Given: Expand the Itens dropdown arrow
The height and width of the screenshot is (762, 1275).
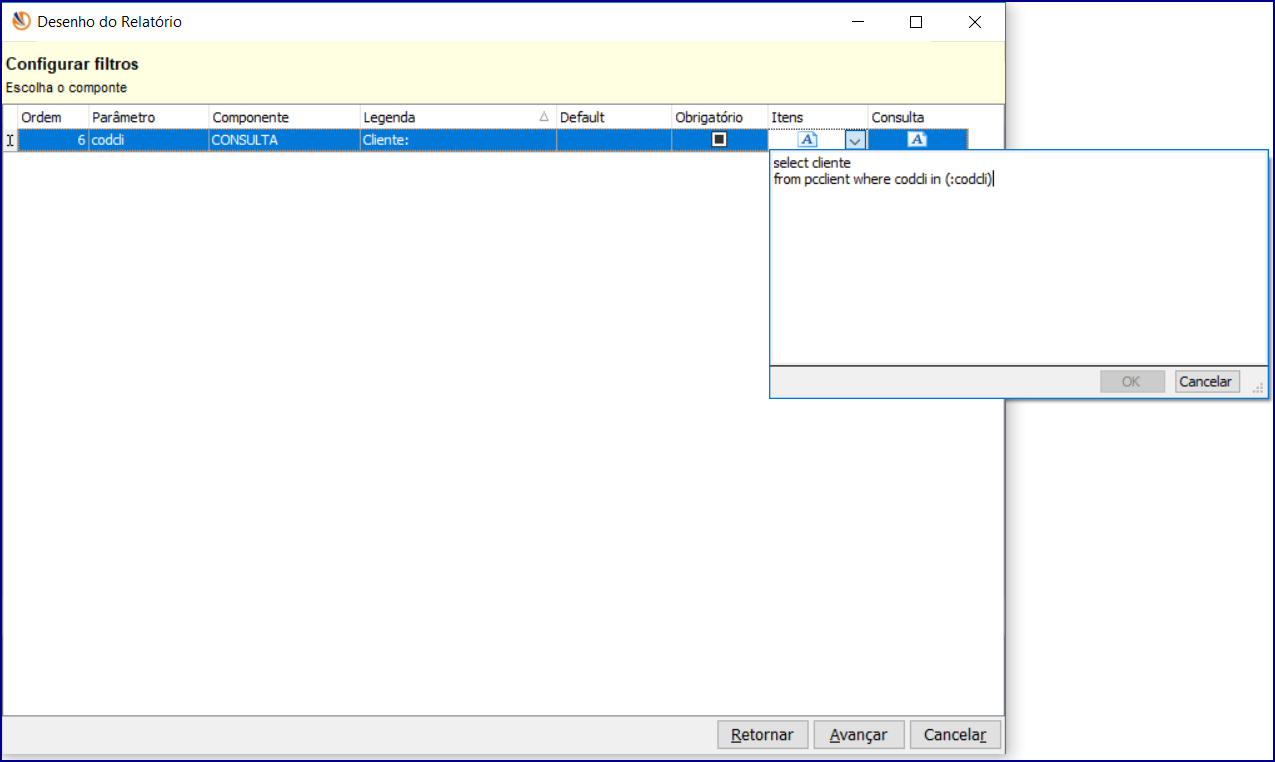Looking at the screenshot, I should coord(855,141).
